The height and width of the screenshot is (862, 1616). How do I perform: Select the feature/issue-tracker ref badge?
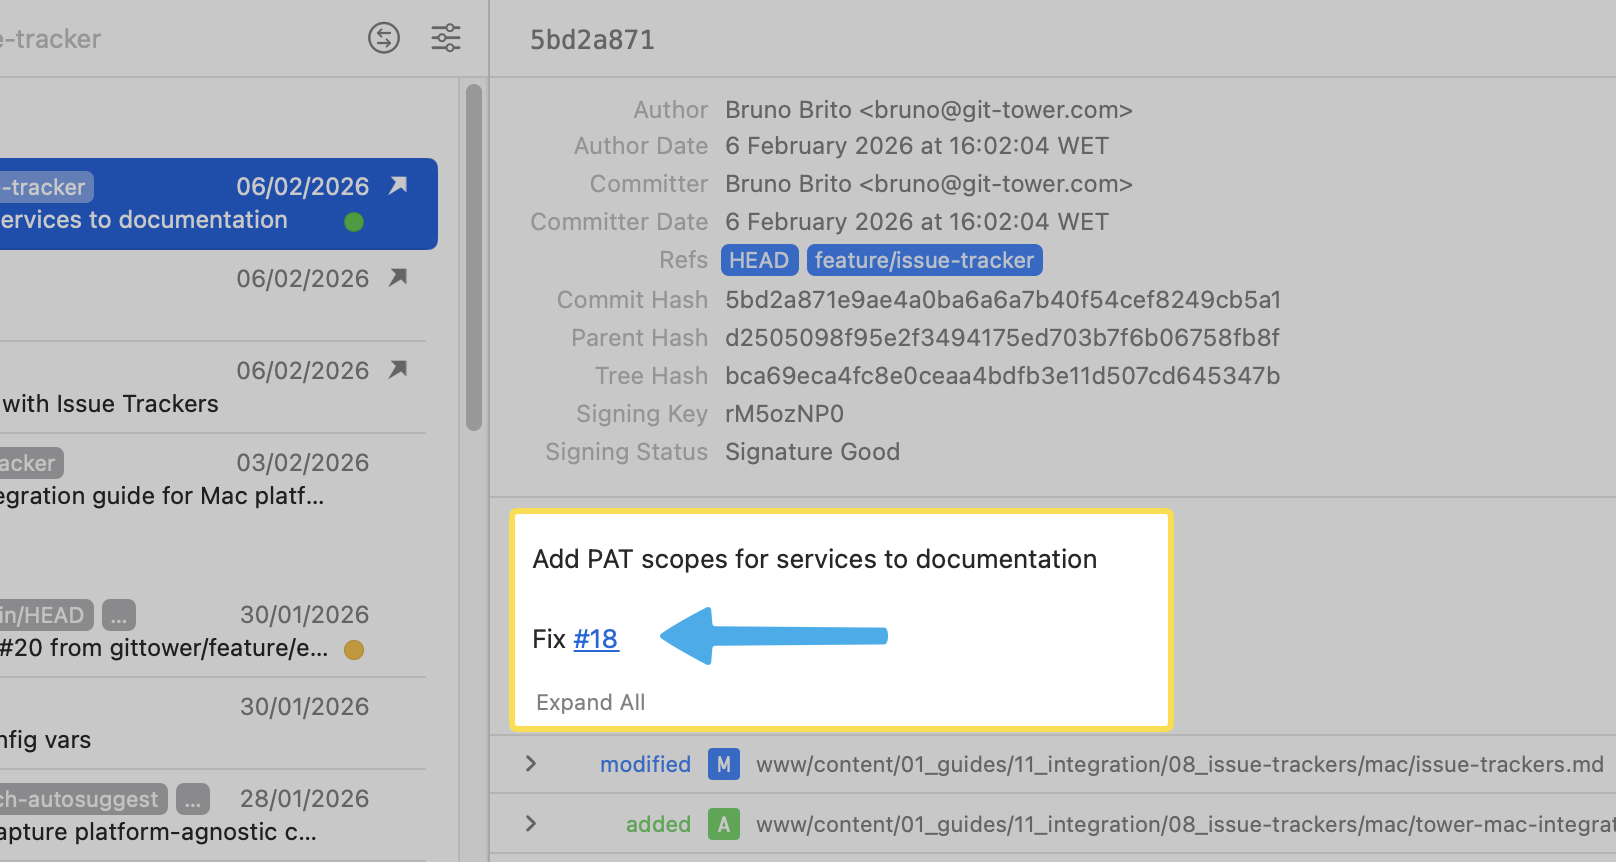coord(924,260)
